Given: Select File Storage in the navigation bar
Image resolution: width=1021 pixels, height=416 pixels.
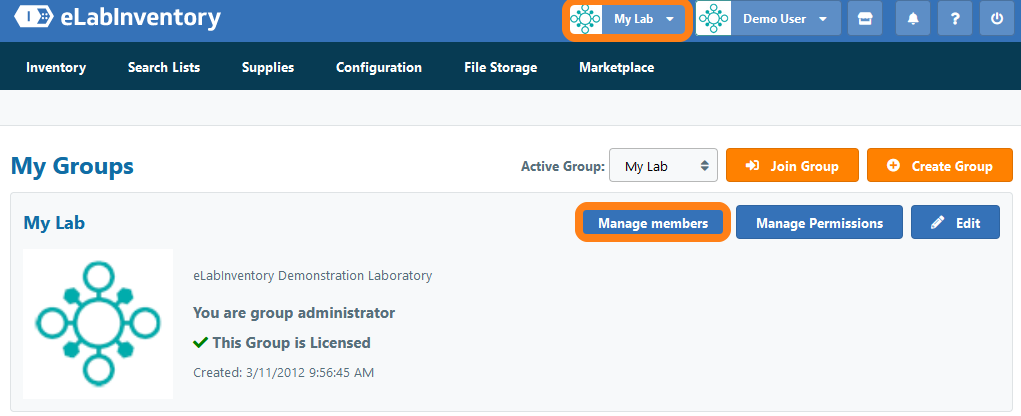Looking at the screenshot, I should click(x=500, y=68).
